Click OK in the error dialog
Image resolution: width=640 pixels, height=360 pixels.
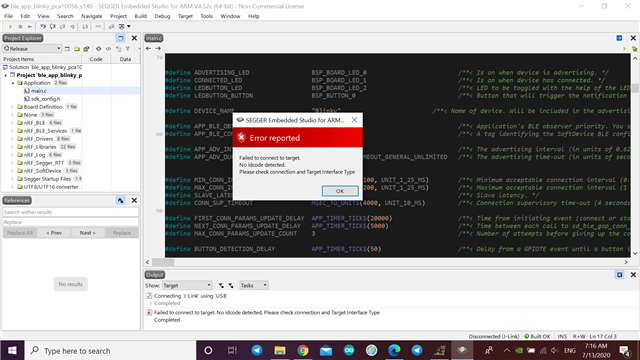tap(340, 191)
